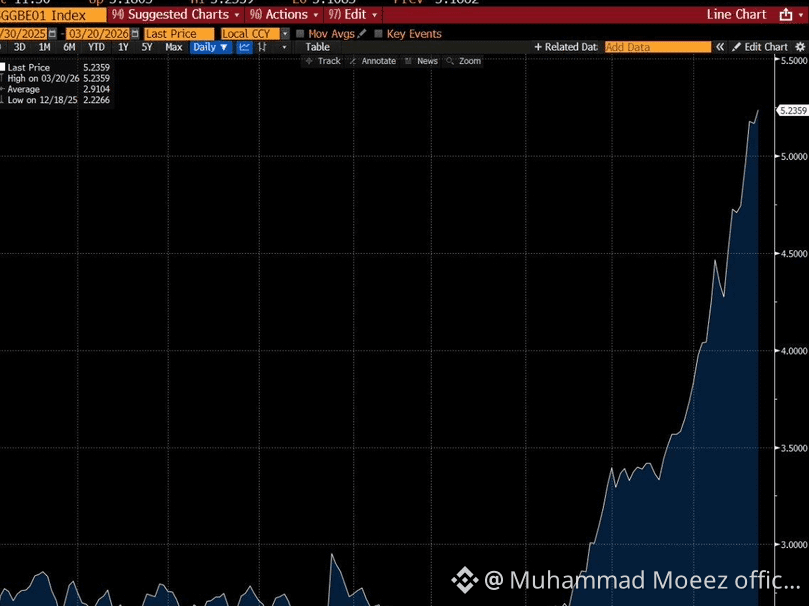This screenshot has height=606, width=809.
Task: Click the 3.5000 y-axis label
Action: 794,448
